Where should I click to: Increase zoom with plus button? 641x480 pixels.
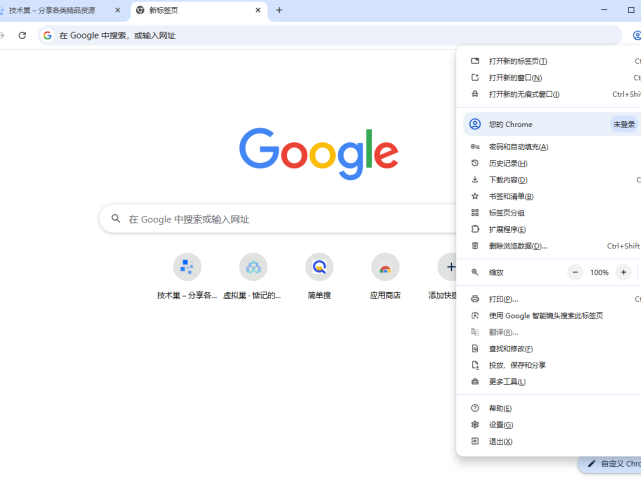click(x=623, y=272)
